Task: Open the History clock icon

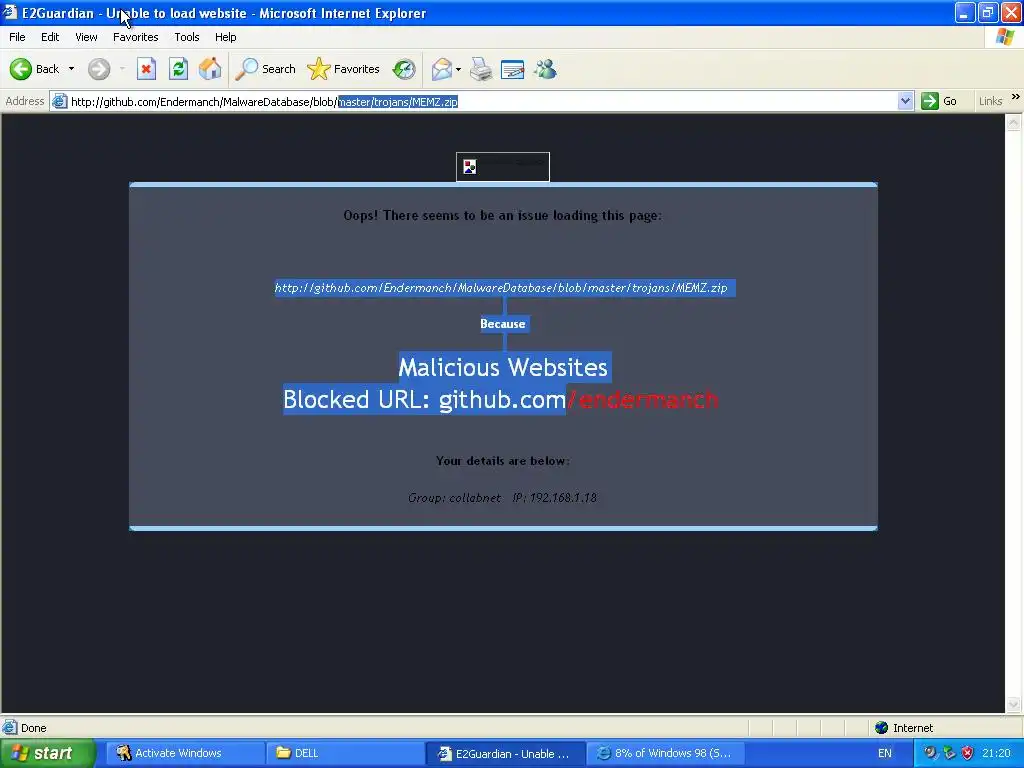Action: tap(404, 69)
